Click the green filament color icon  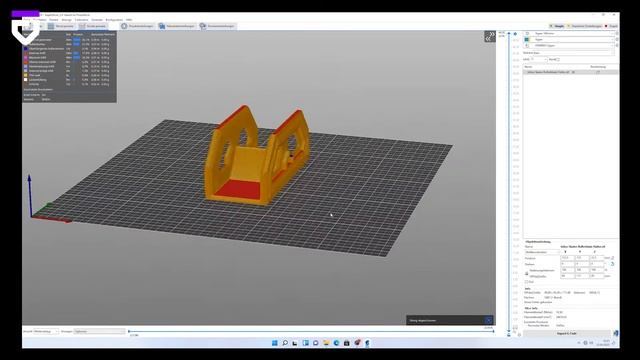coord(527,40)
